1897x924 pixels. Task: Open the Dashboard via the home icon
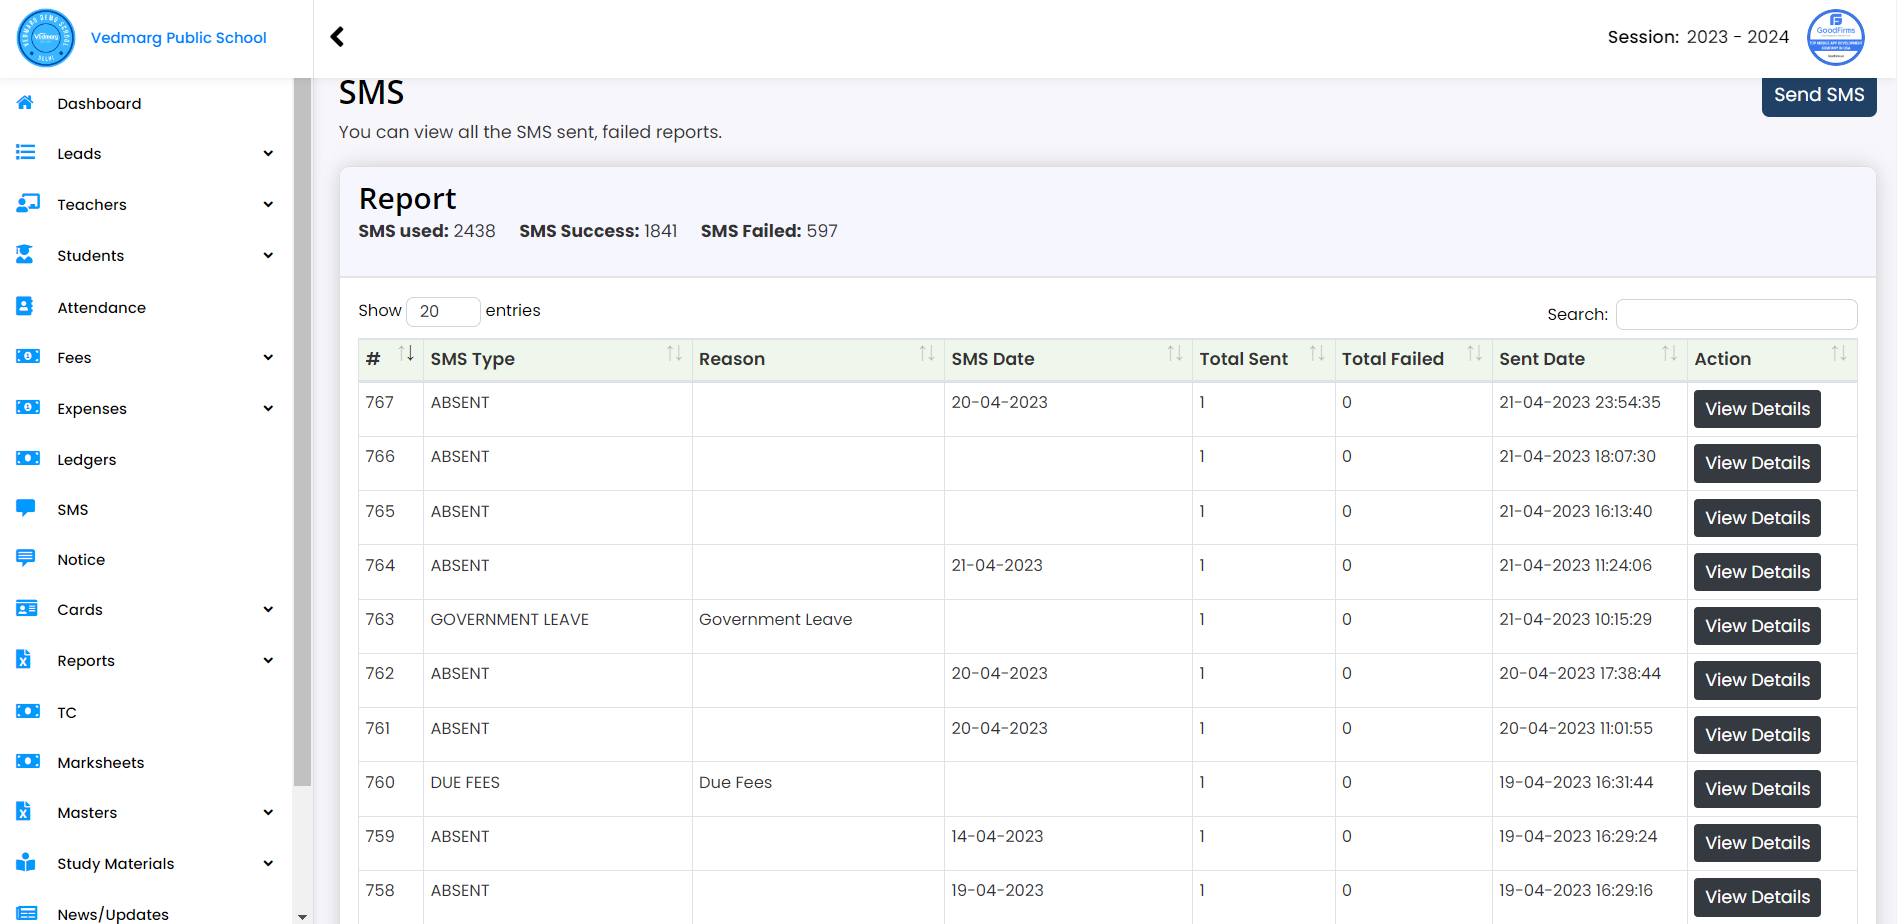(x=25, y=103)
